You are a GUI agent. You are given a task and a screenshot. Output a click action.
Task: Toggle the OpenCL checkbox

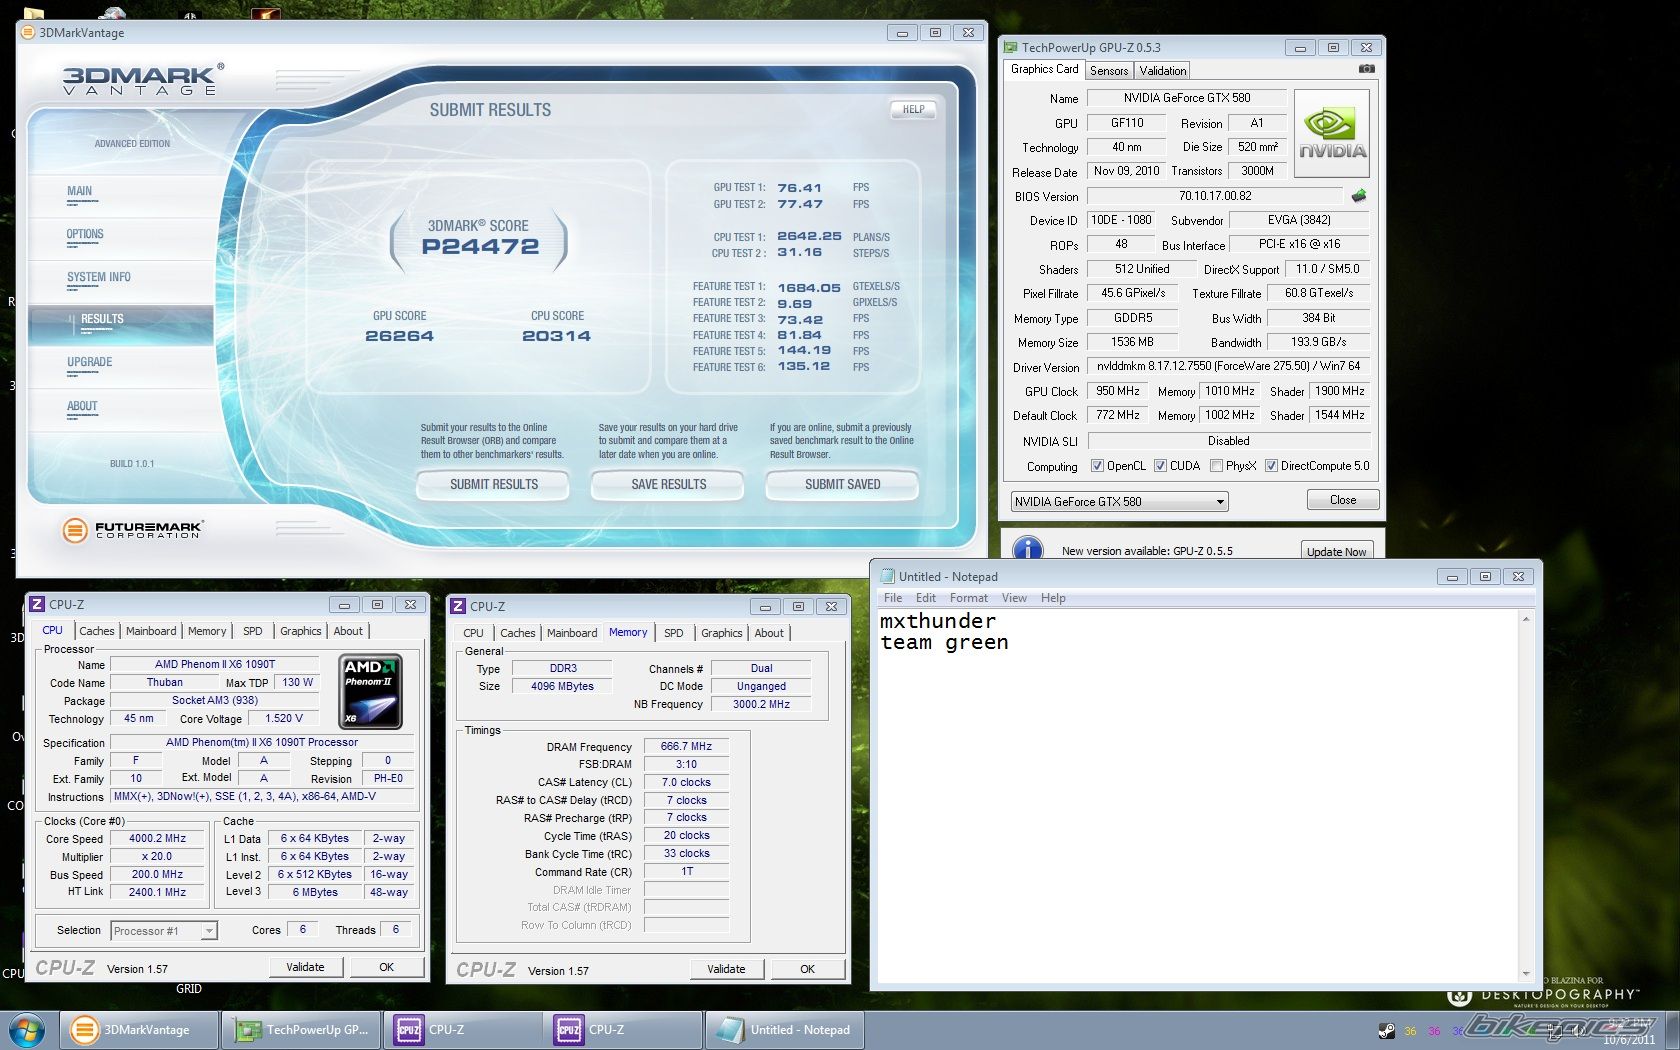[1097, 466]
